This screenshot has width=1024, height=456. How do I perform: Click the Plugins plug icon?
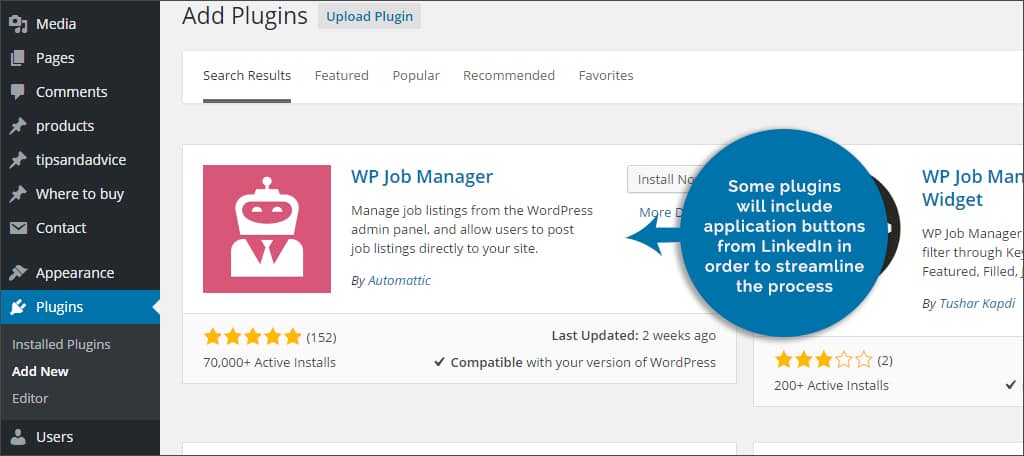18,307
